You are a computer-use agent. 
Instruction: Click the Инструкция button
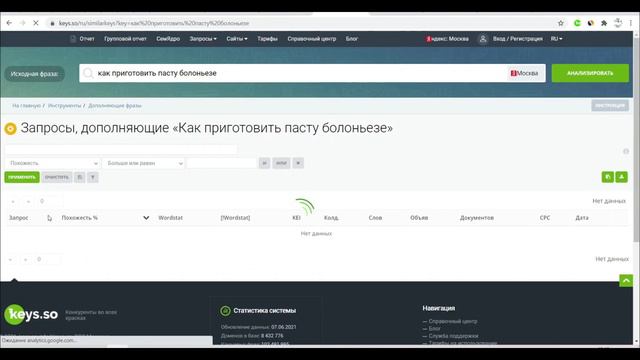click(610, 105)
